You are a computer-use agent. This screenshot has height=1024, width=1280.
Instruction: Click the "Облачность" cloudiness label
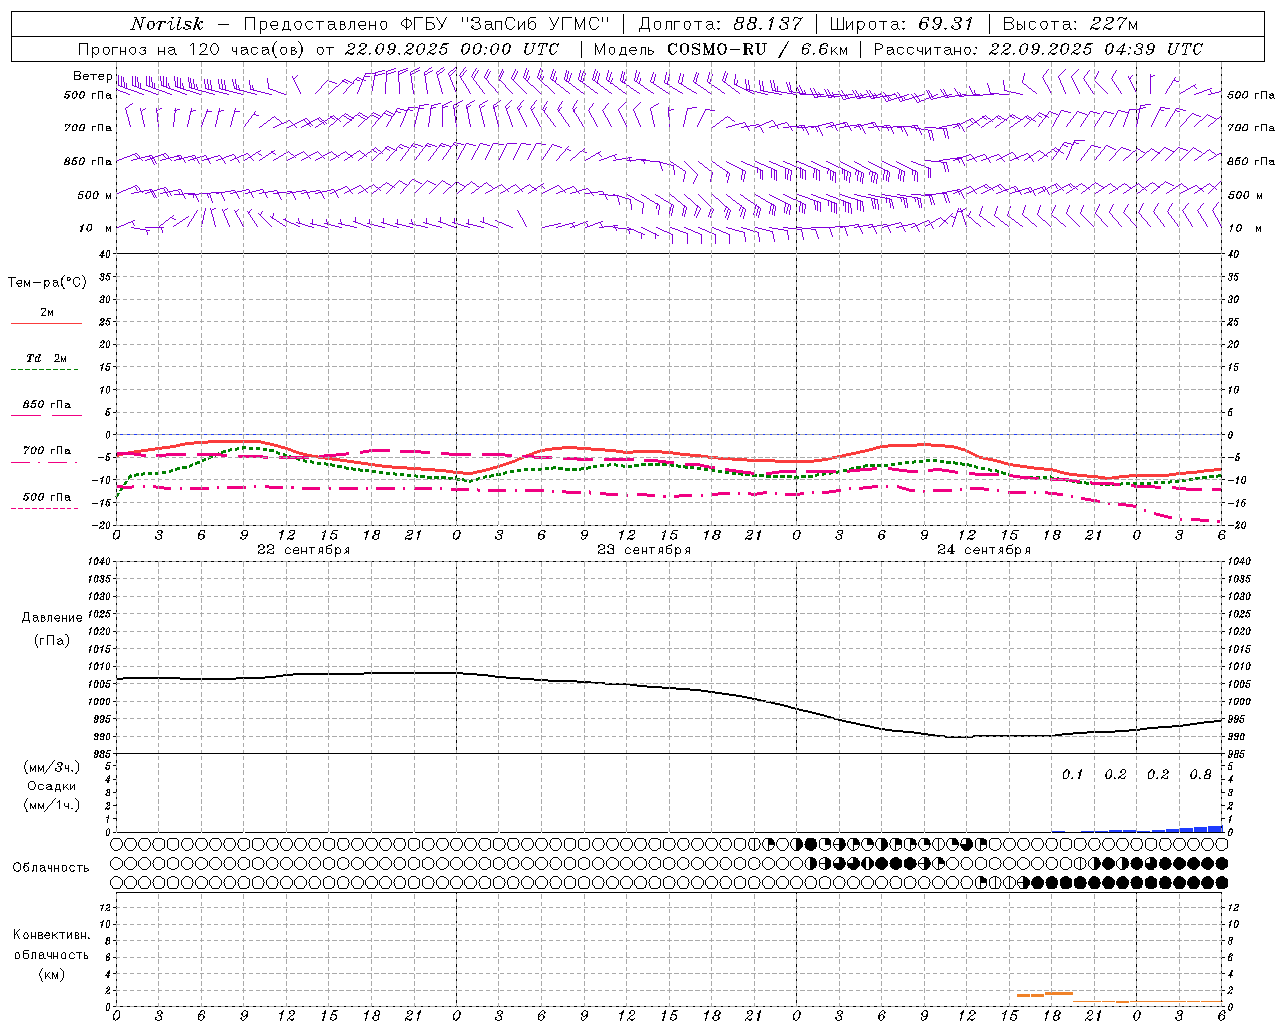[x=51, y=868]
